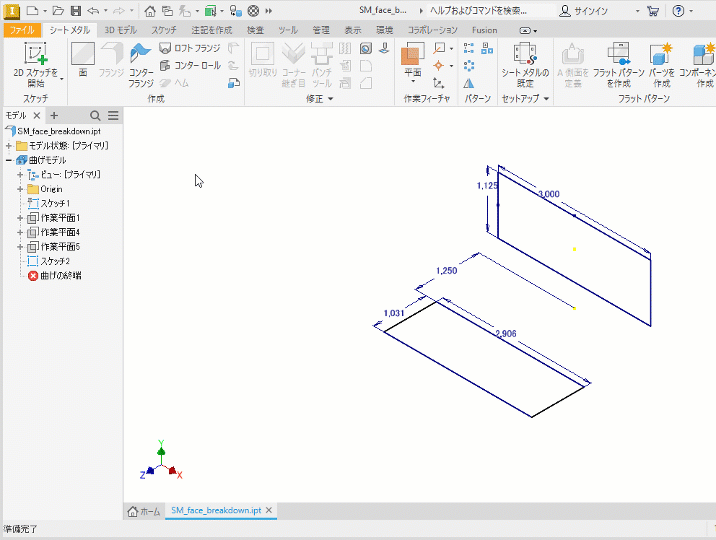Select the Mirror tool in パターン panel
The width and height of the screenshot is (716, 540).
click(469, 83)
